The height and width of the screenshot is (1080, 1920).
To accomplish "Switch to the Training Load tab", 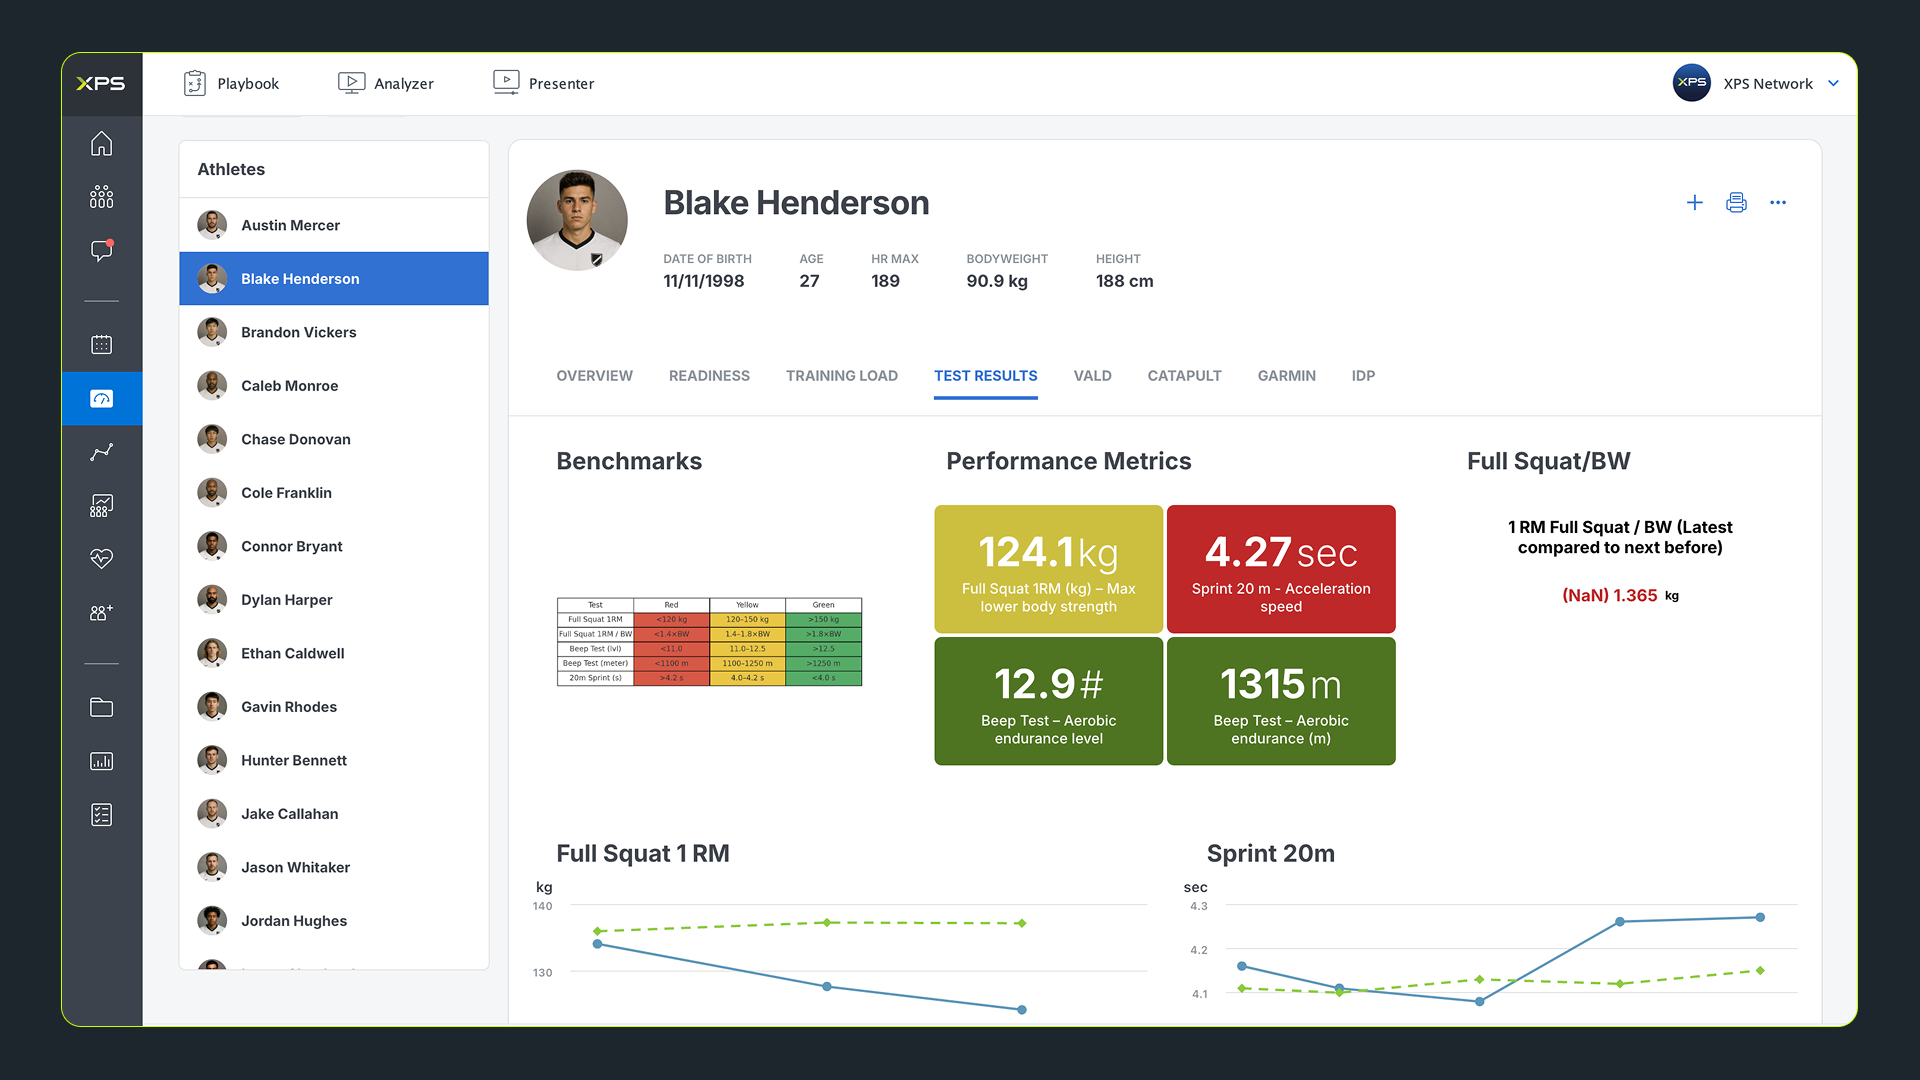I will click(841, 376).
